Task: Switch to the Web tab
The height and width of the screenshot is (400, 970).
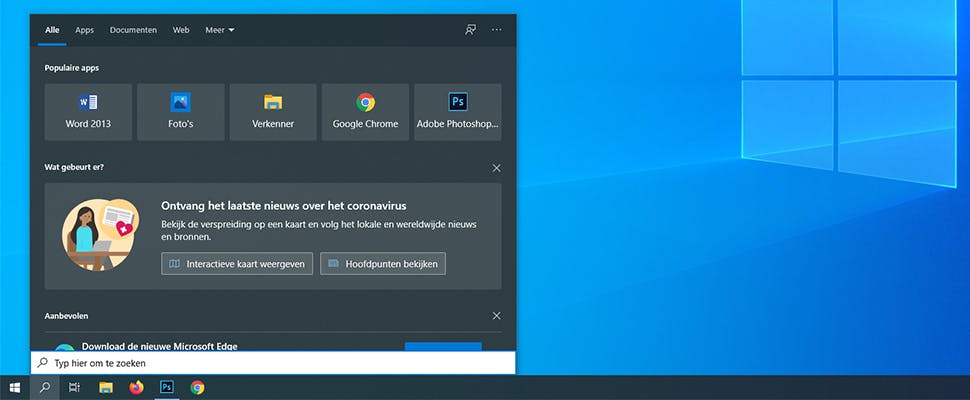Action: click(181, 30)
